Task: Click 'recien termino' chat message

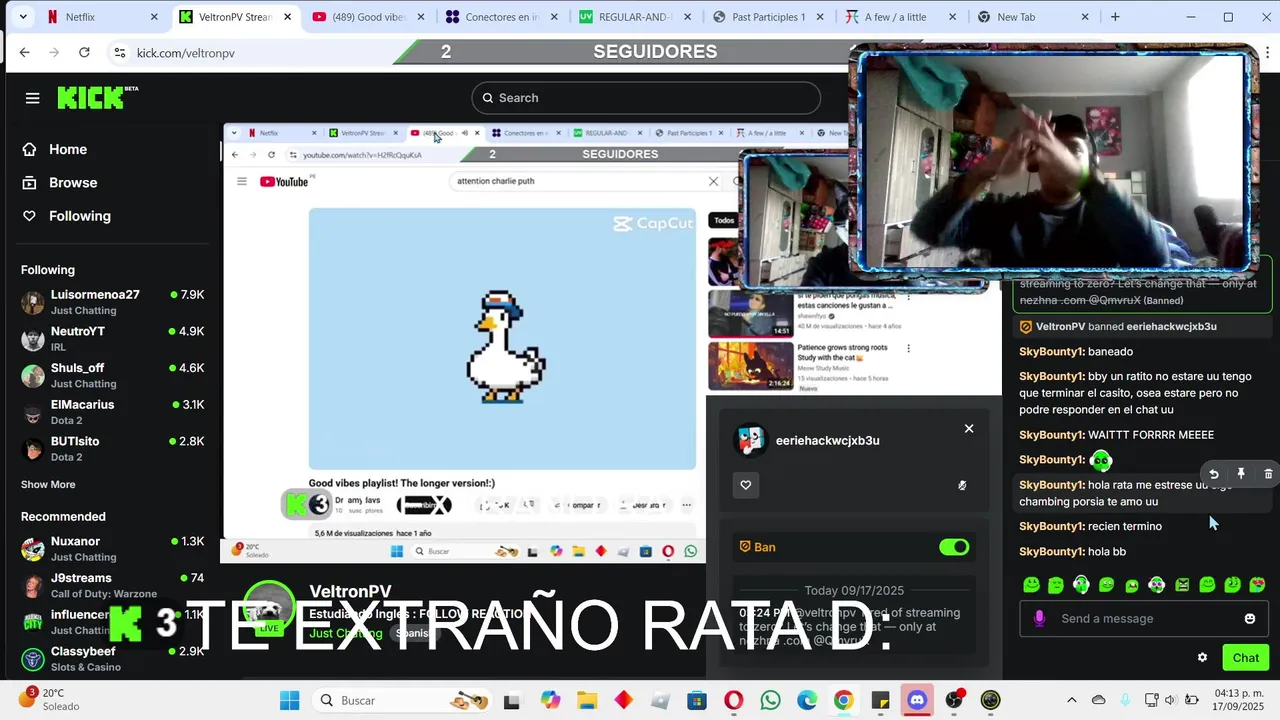Action: pyautogui.click(x=1125, y=526)
